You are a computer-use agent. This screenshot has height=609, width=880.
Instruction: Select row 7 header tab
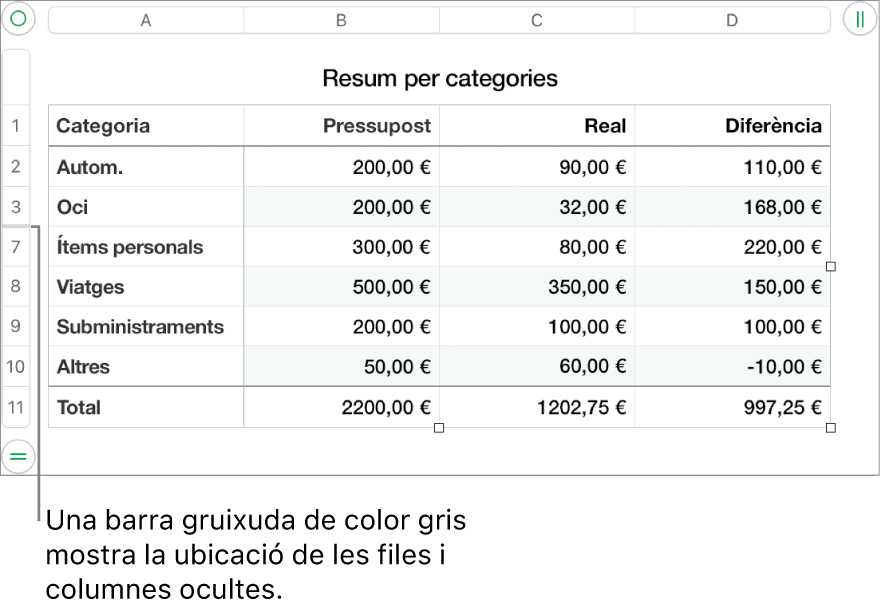[x=16, y=246]
